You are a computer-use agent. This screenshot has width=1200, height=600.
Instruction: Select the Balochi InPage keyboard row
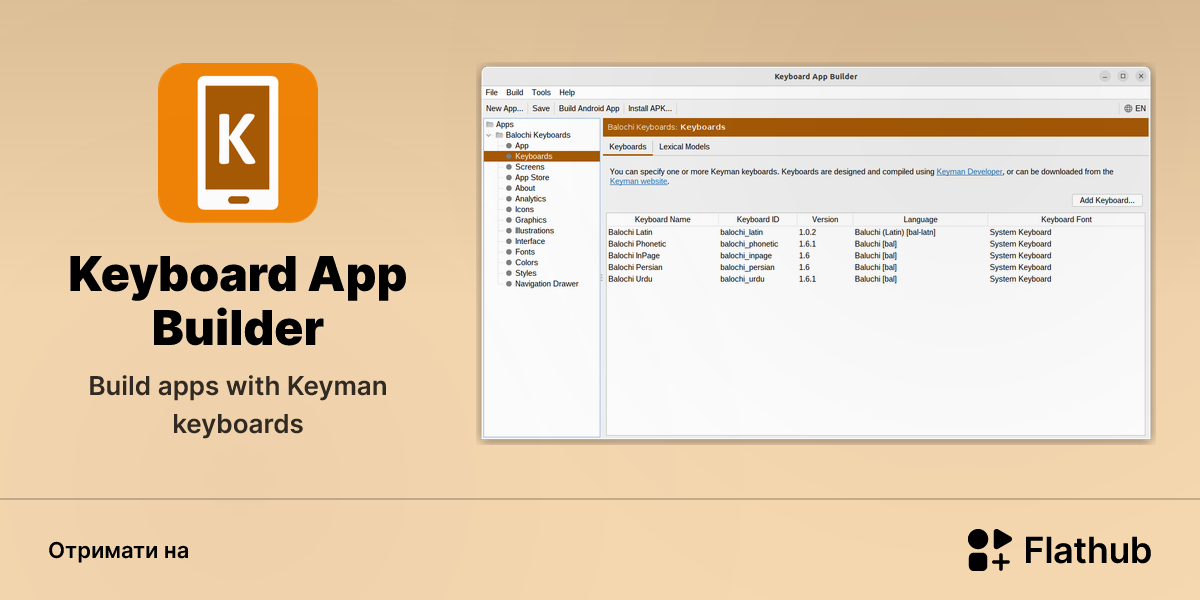[875, 256]
